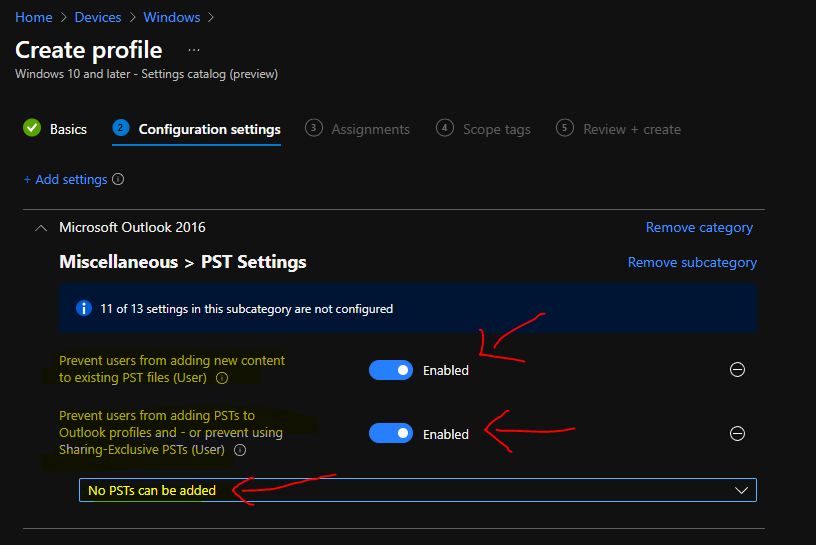Remove the 'adding PSTs to Outlook profiles' setting
This screenshot has width=816, height=545.
click(x=737, y=433)
